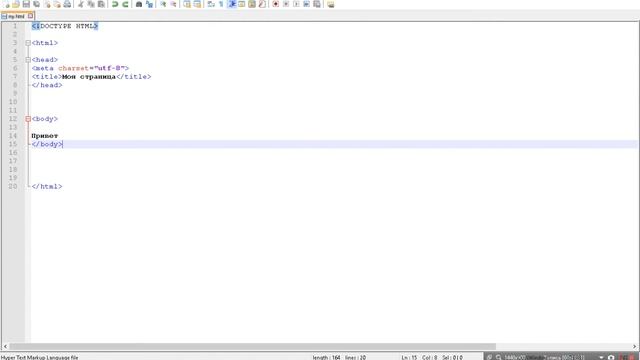This screenshot has width=640, height=360.
Task: Show the document map panel
Action: [x=252, y=4]
